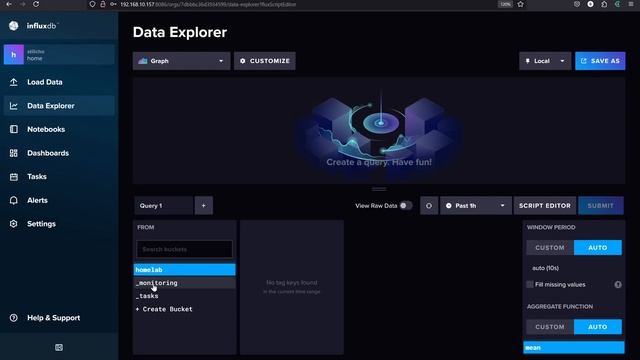Click the SUBMIT button
This screenshot has height=360, width=640.
coord(600,206)
